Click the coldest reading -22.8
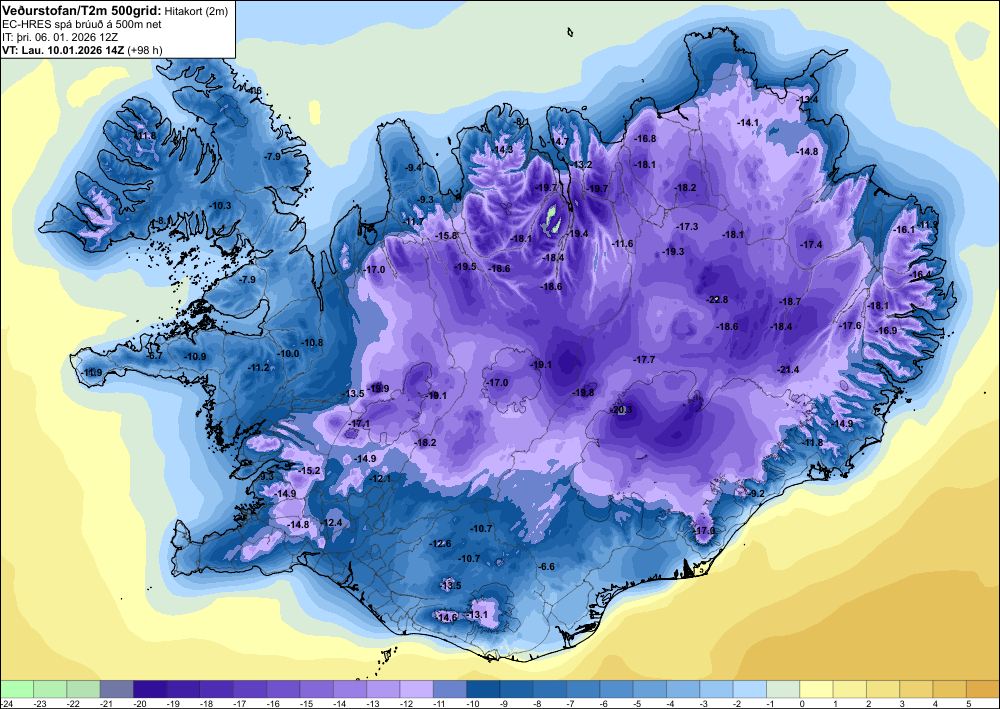The height and width of the screenshot is (709, 1000). coord(717,299)
